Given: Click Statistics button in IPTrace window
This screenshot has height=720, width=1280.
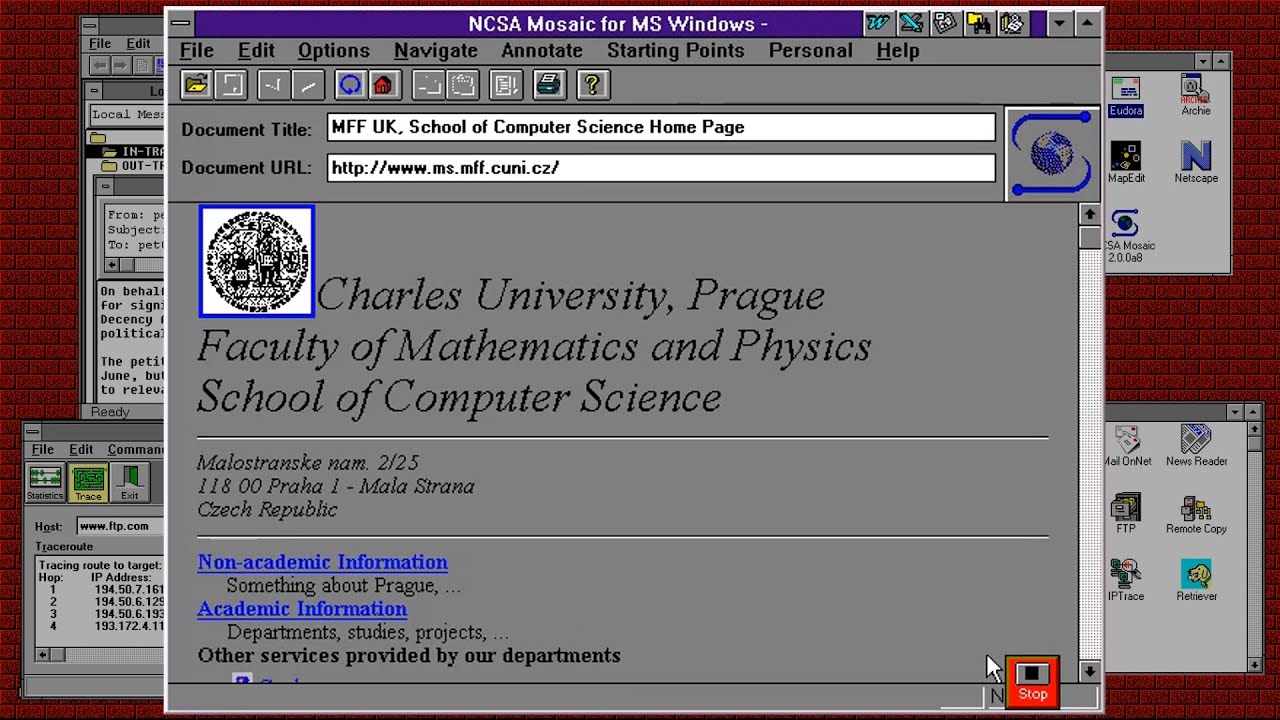Looking at the screenshot, I should [x=45, y=482].
